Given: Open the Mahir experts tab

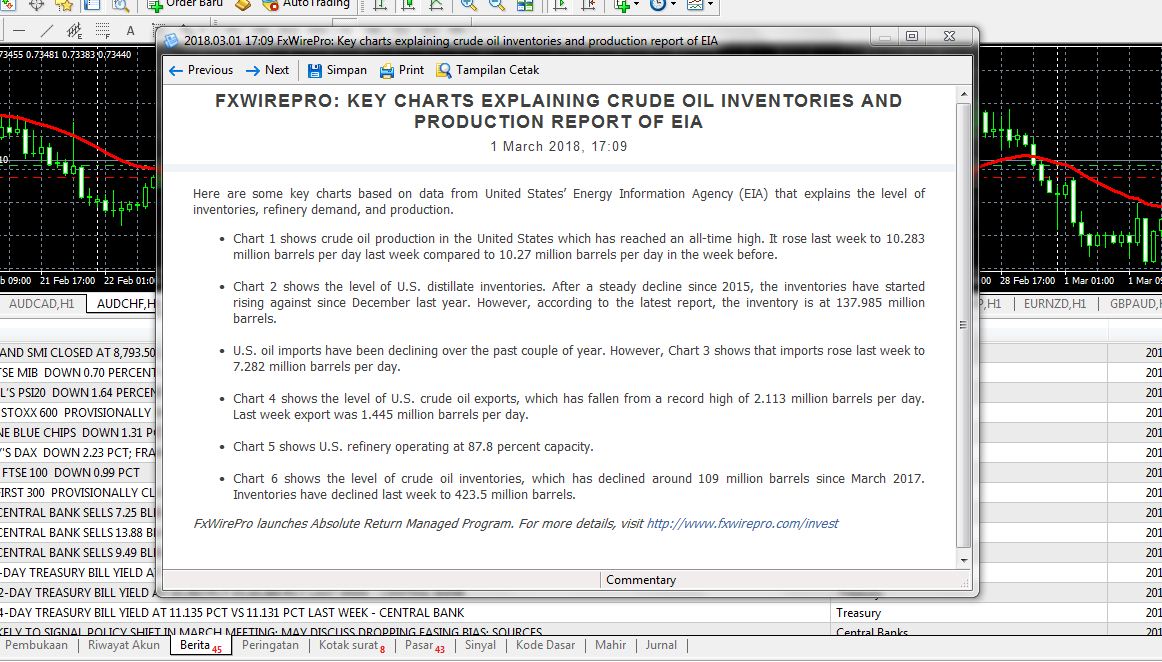Looking at the screenshot, I should (611, 645).
